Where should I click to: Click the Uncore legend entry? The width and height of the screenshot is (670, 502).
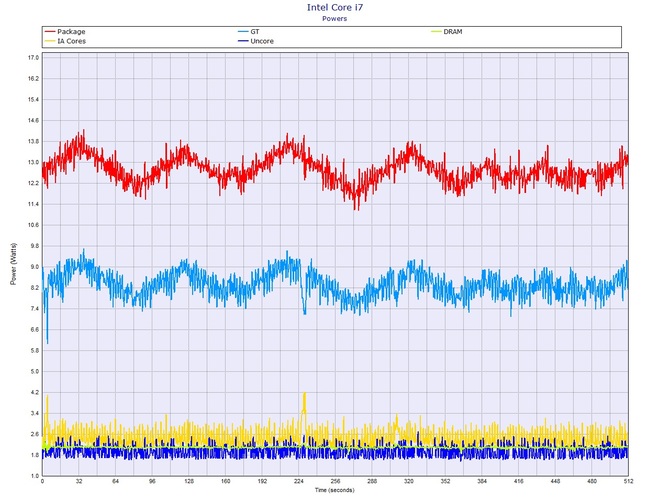click(x=256, y=41)
